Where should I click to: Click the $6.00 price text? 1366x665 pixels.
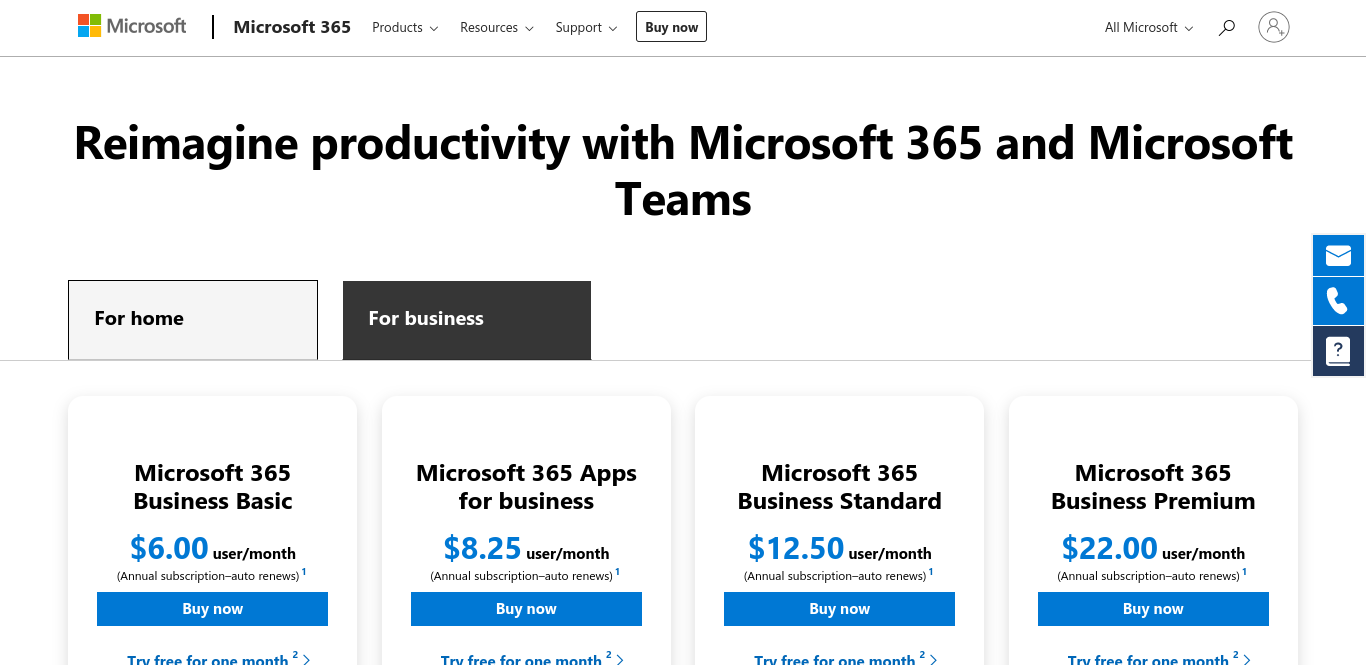(169, 548)
